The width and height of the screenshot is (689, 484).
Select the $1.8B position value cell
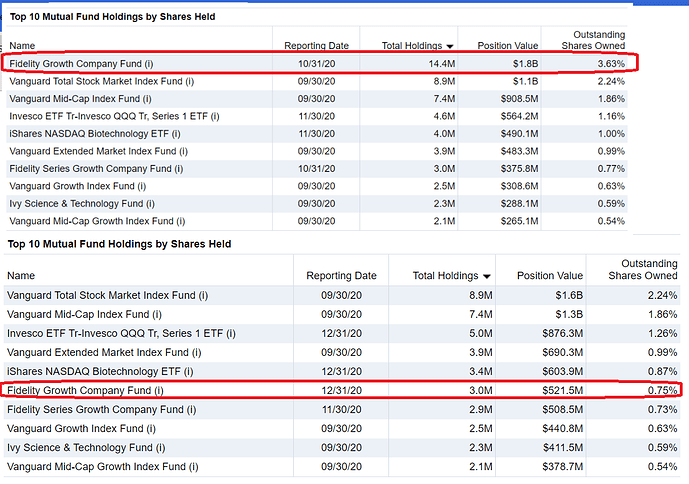click(x=525, y=64)
